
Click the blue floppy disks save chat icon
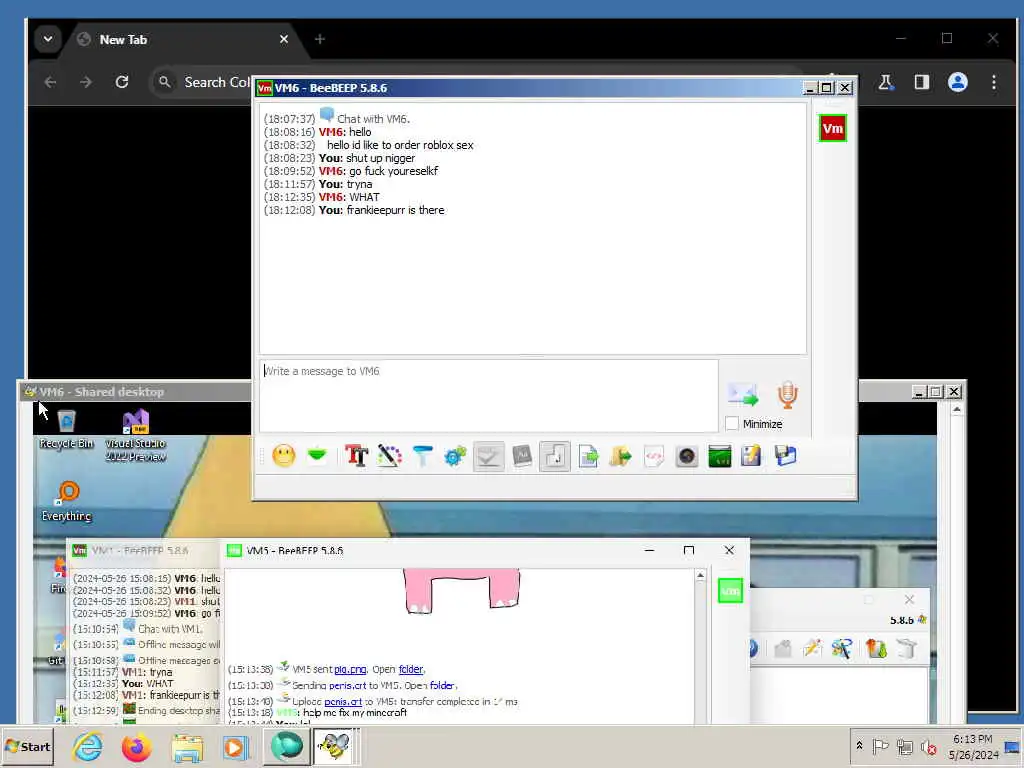click(x=786, y=456)
